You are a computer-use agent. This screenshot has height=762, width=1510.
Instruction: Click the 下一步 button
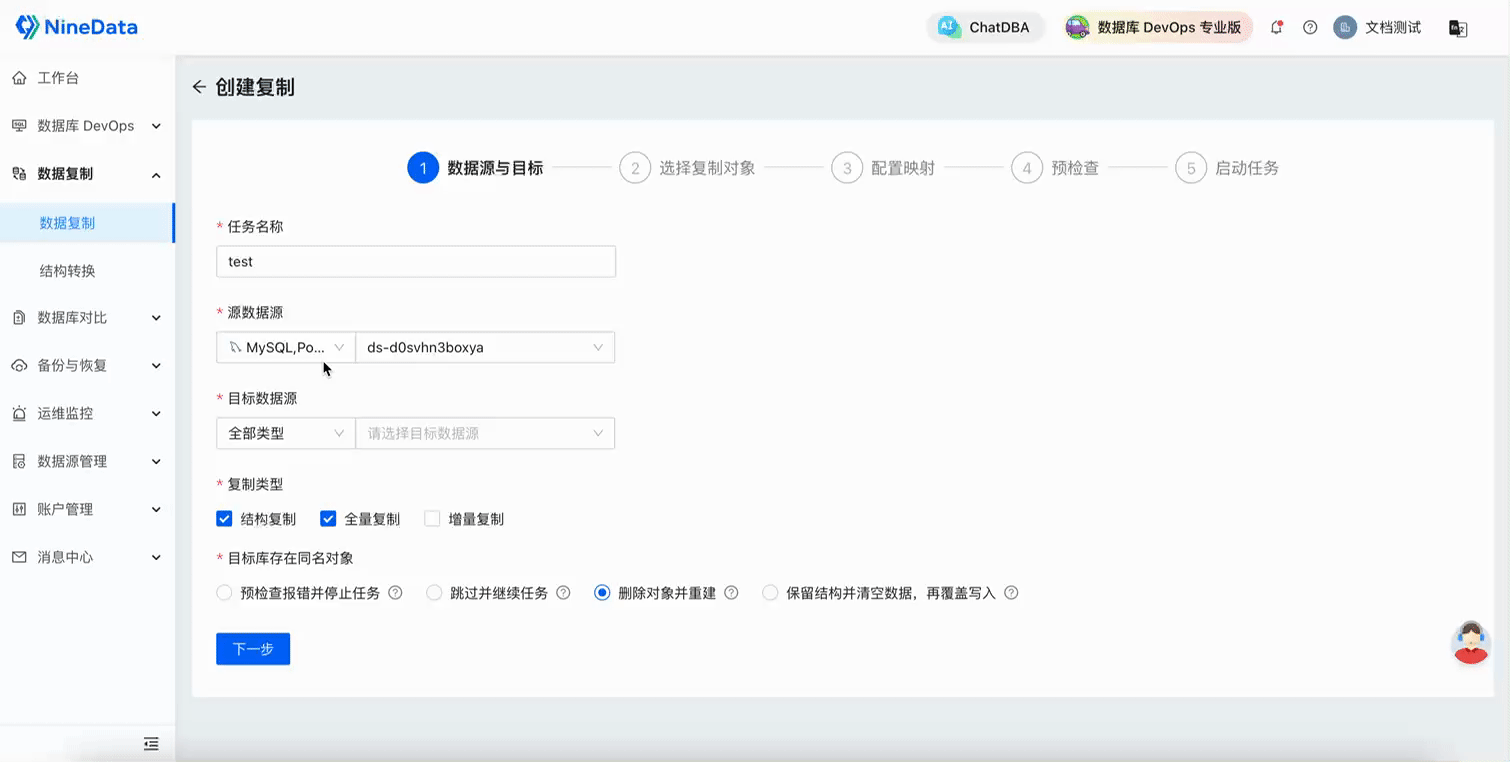[253, 649]
